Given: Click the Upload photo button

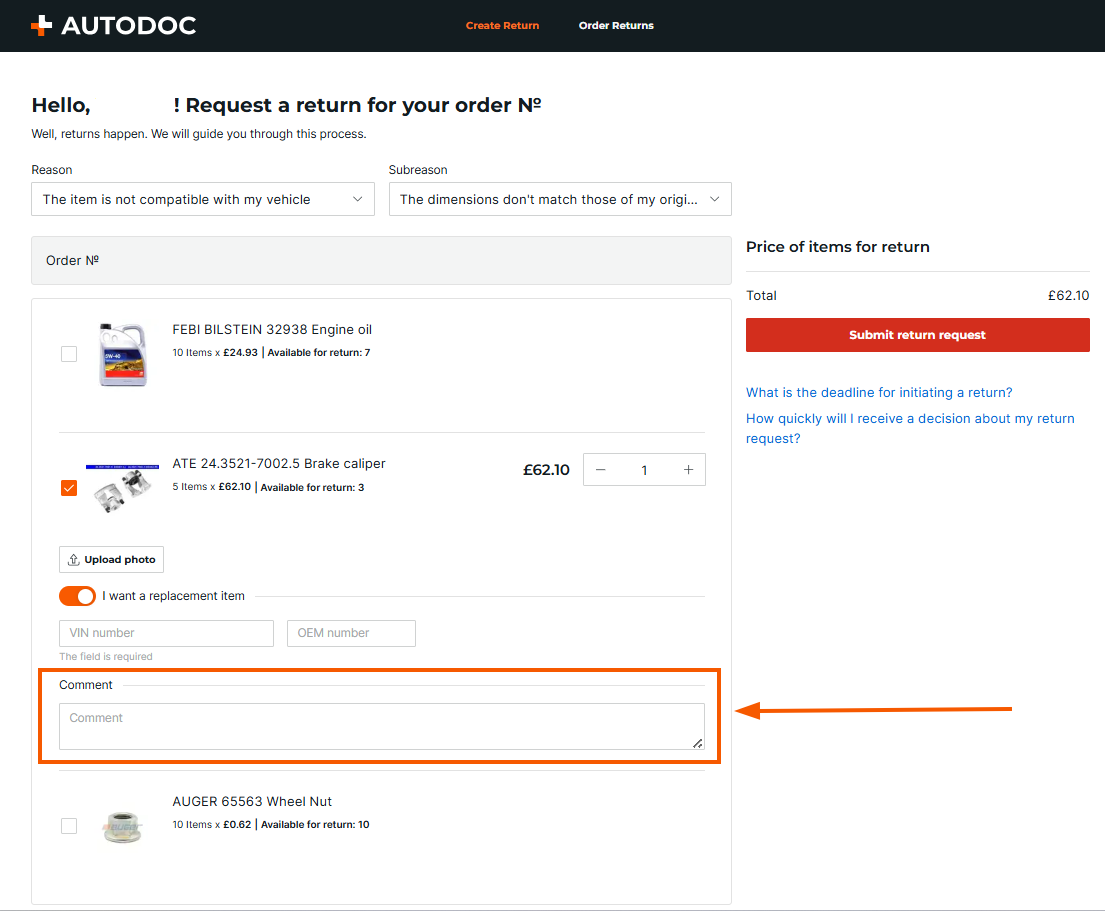Looking at the screenshot, I should 111,560.
